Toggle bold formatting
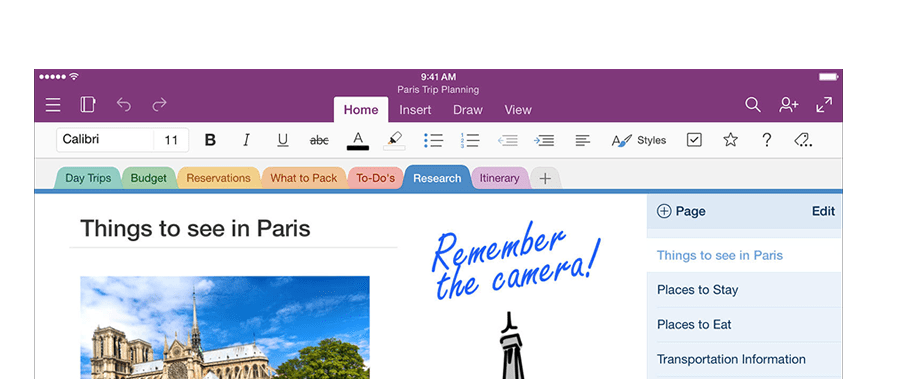The height and width of the screenshot is (379, 897). (x=211, y=140)
